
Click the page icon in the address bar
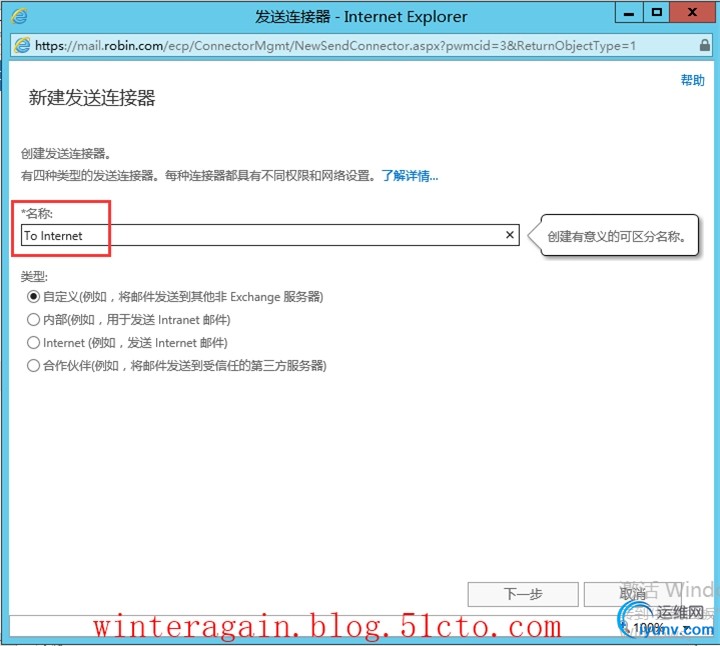(x=22, y=45)
